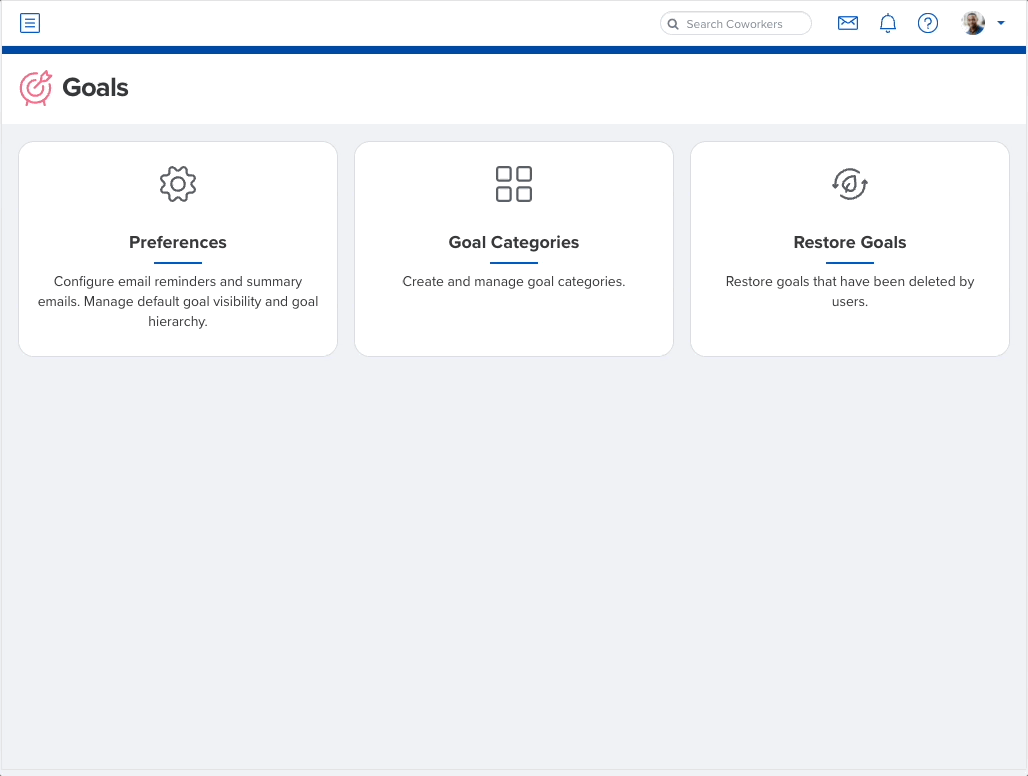Viewport: 1028px width, 776px height.
Task: Focus the Search Coworkers field
Action: (x=736, y=24)
